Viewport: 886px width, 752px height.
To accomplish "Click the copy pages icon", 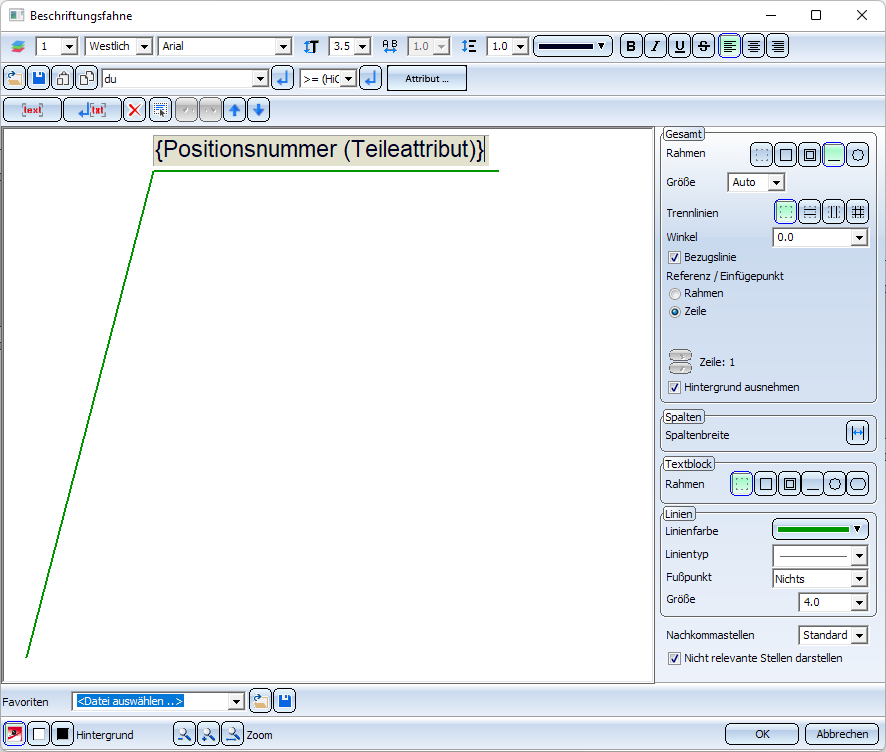I will (x=86, y=79).
